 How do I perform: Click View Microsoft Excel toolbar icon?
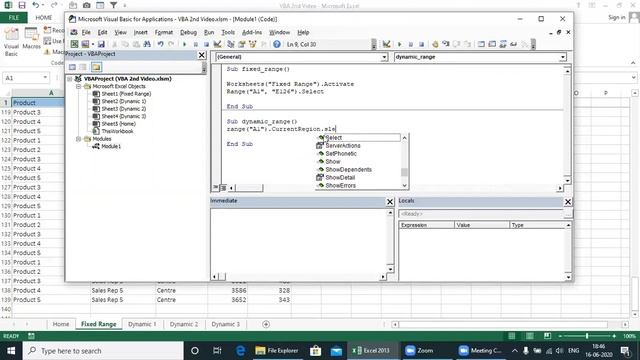pos(74,44)
